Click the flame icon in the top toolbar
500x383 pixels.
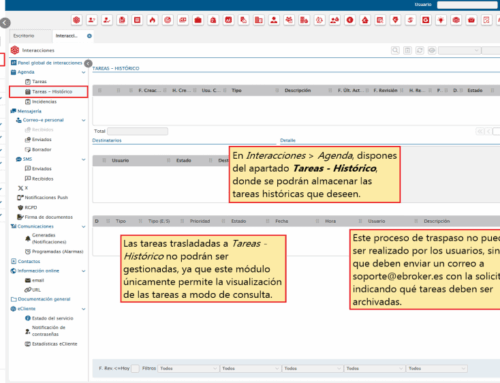click(x=152, y=20)
